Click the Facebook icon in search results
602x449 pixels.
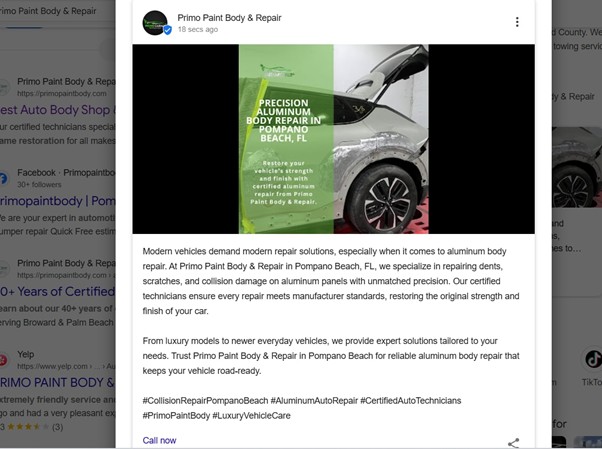3,179
